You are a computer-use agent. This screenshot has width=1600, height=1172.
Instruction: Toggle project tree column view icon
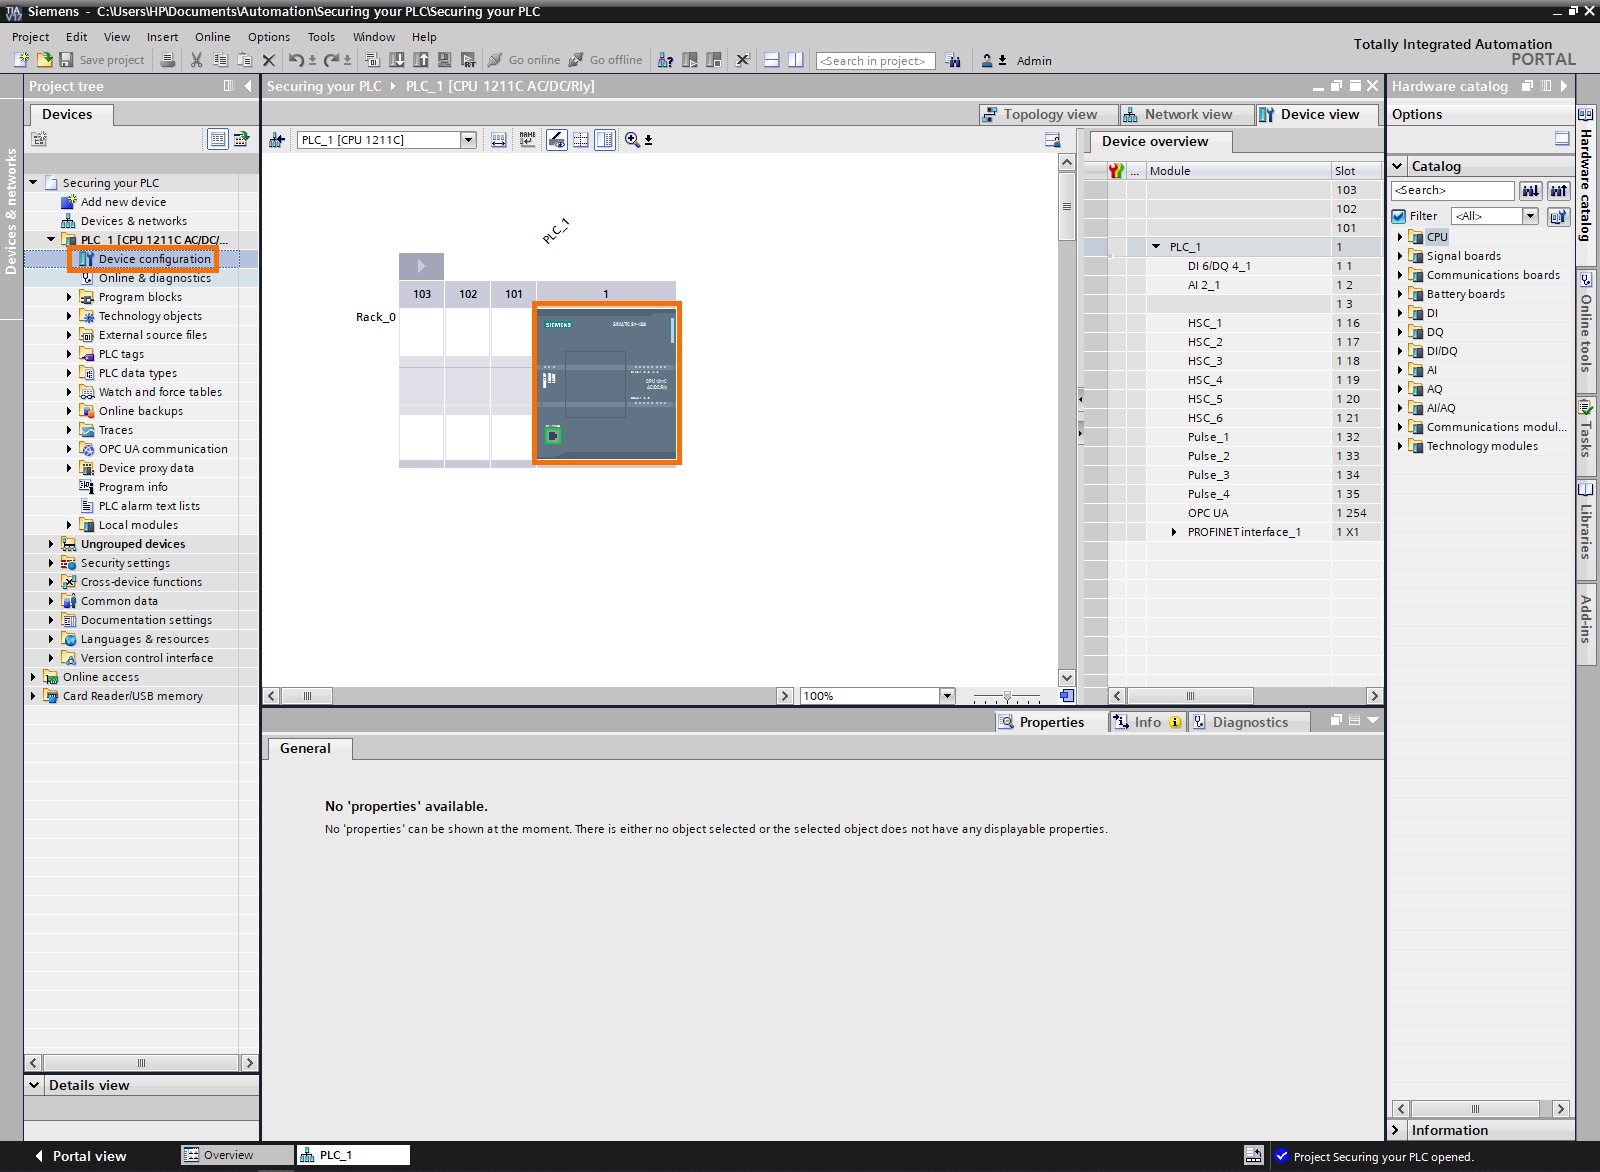[x=229, y=86]
